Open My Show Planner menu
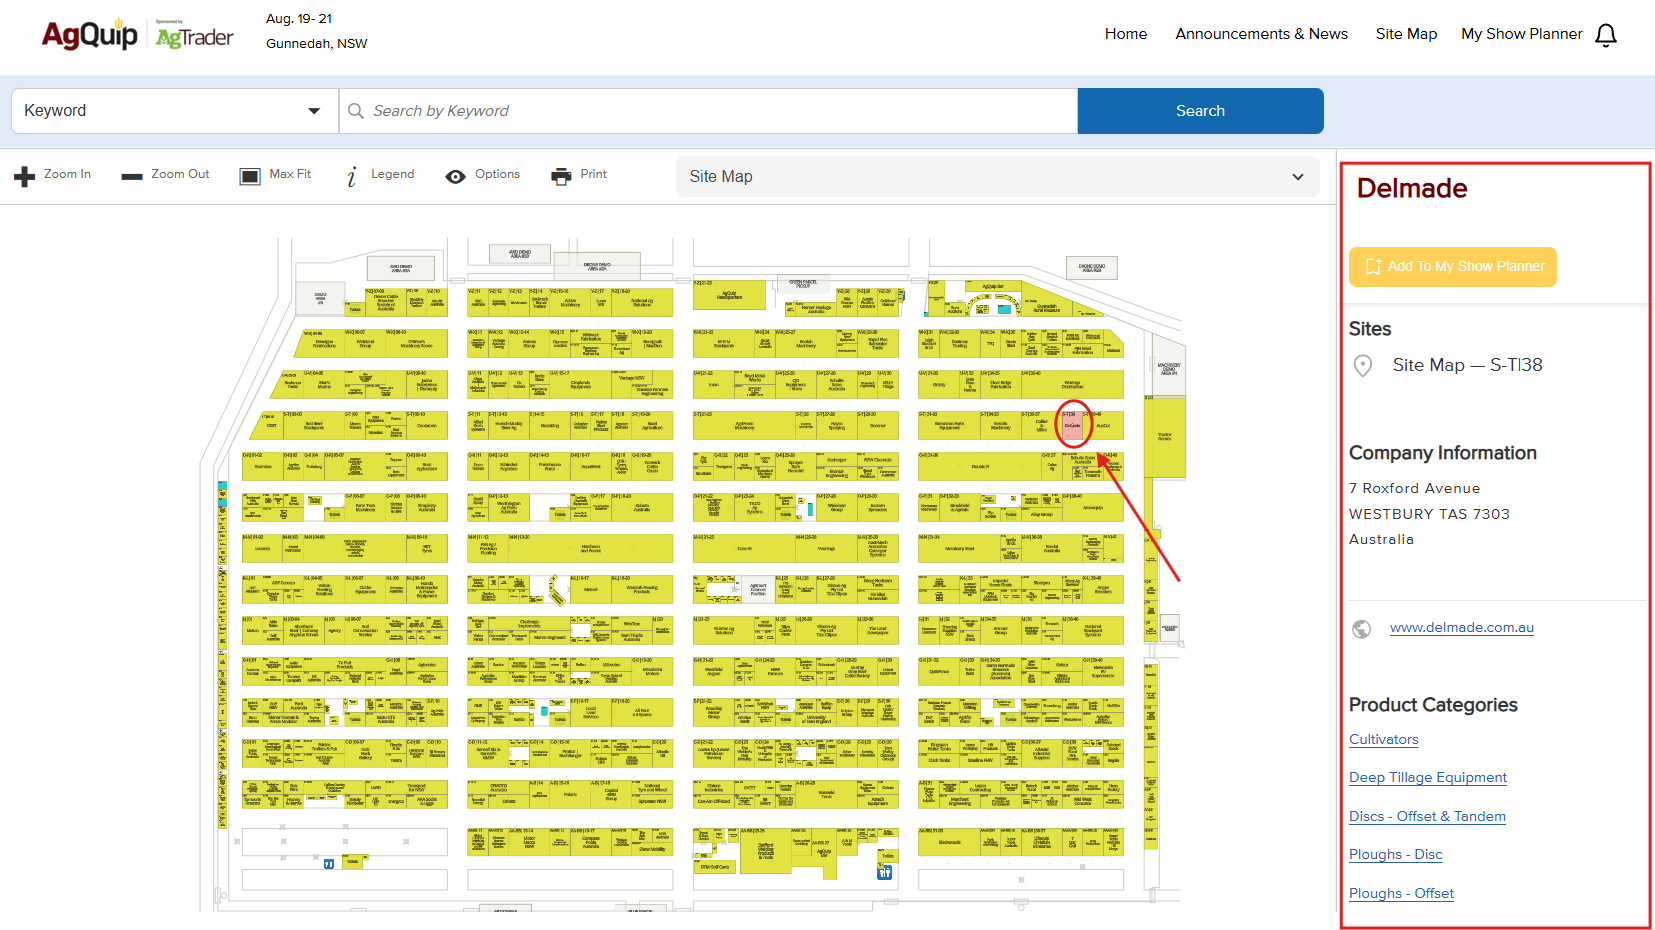This screenshot has height=930, width=1655. pyautogui.click(x=1521, y=34)
